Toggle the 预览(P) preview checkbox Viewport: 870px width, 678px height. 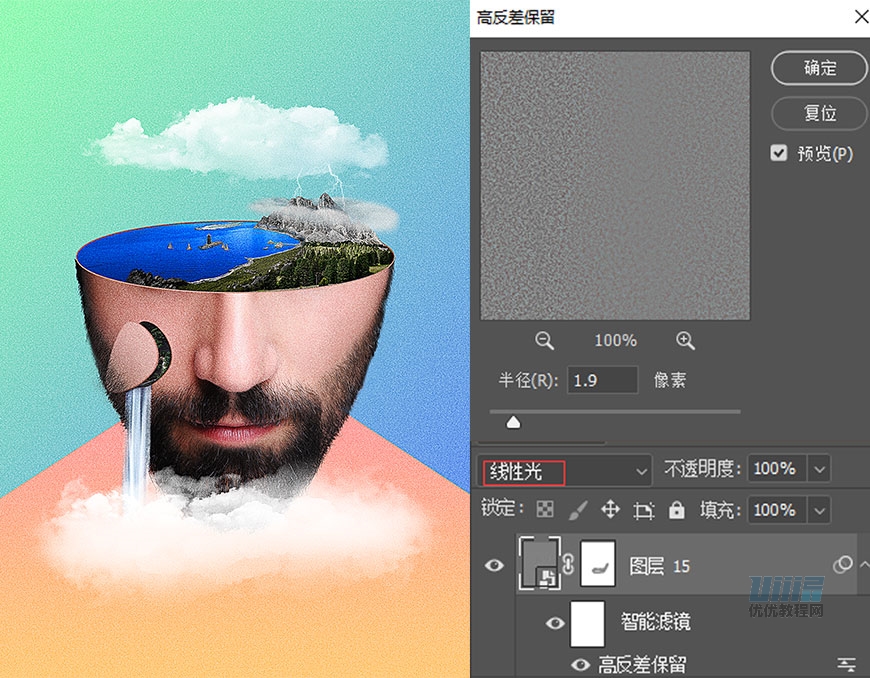[x=779, y=153]
